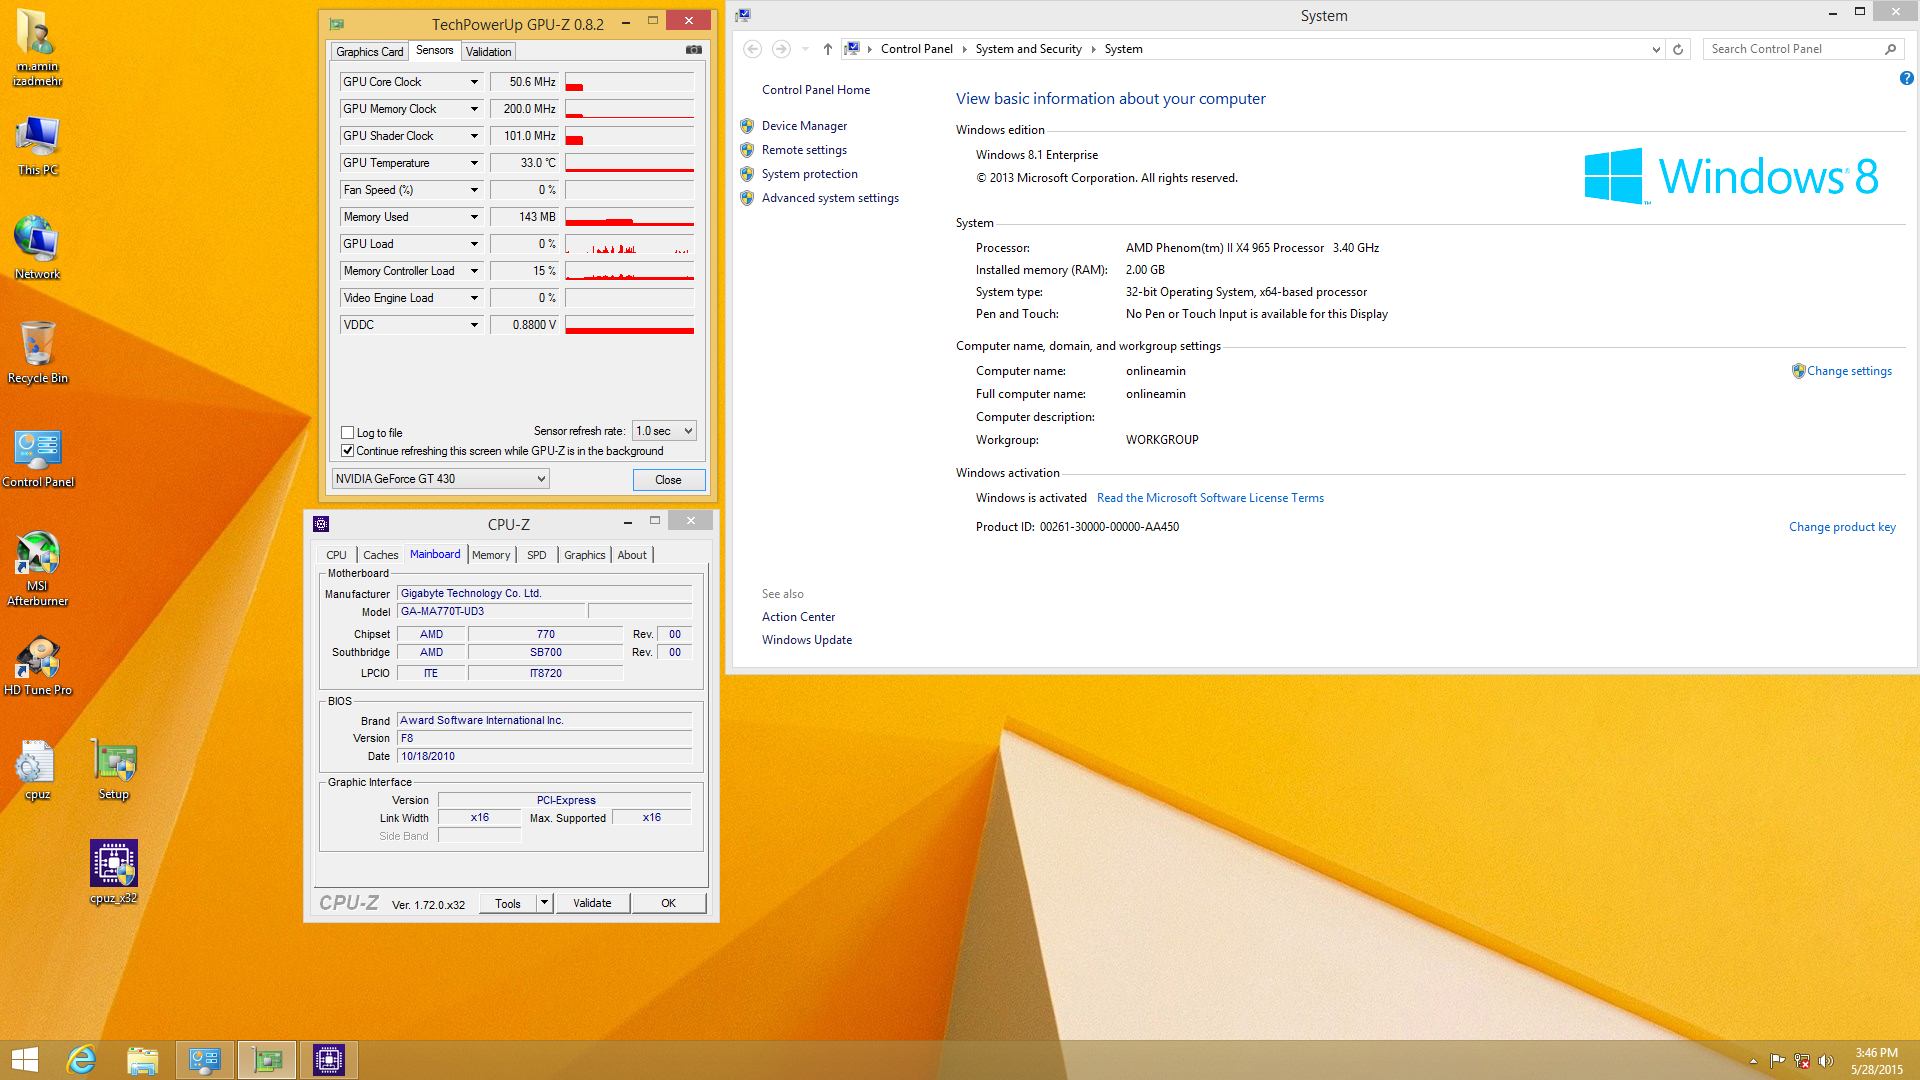Open Action Center flag tray icon
Screen dimensions: 1920x1080
pyautogui.click(x=1777, y=1061)
